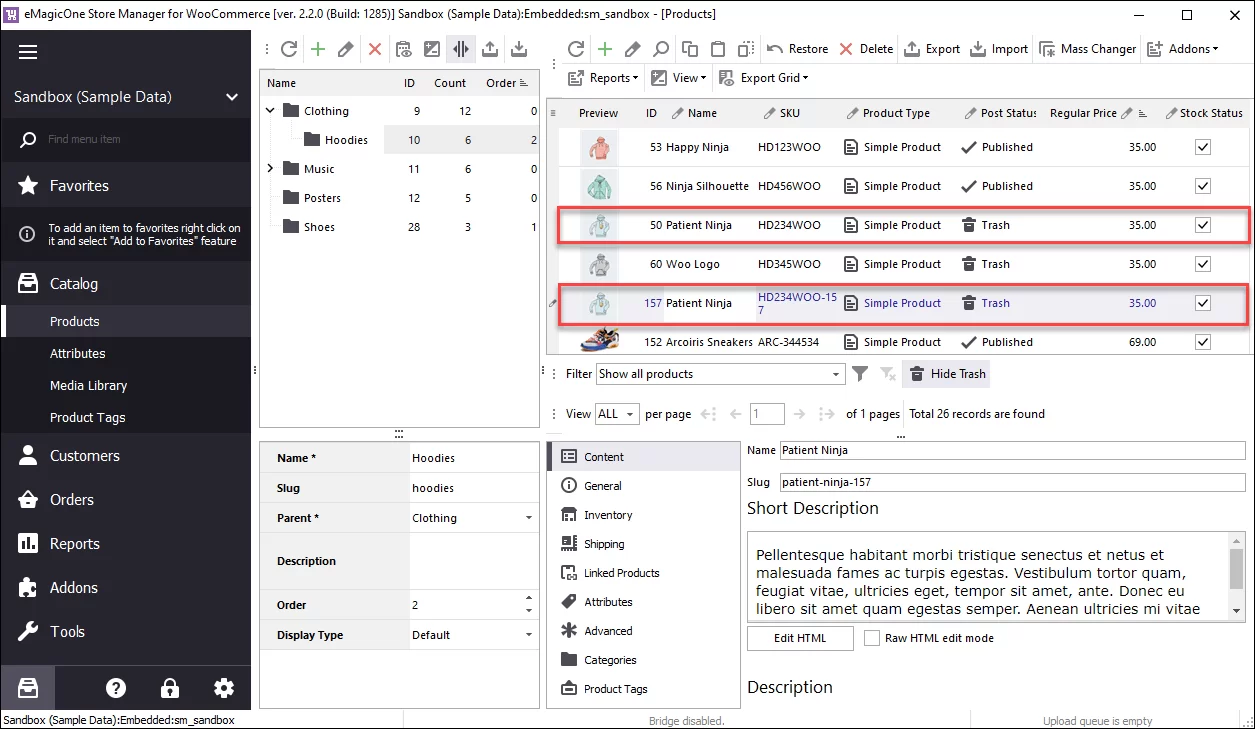Switch to the Inventory tab
Screen dimensions: 1255x729
608,515
